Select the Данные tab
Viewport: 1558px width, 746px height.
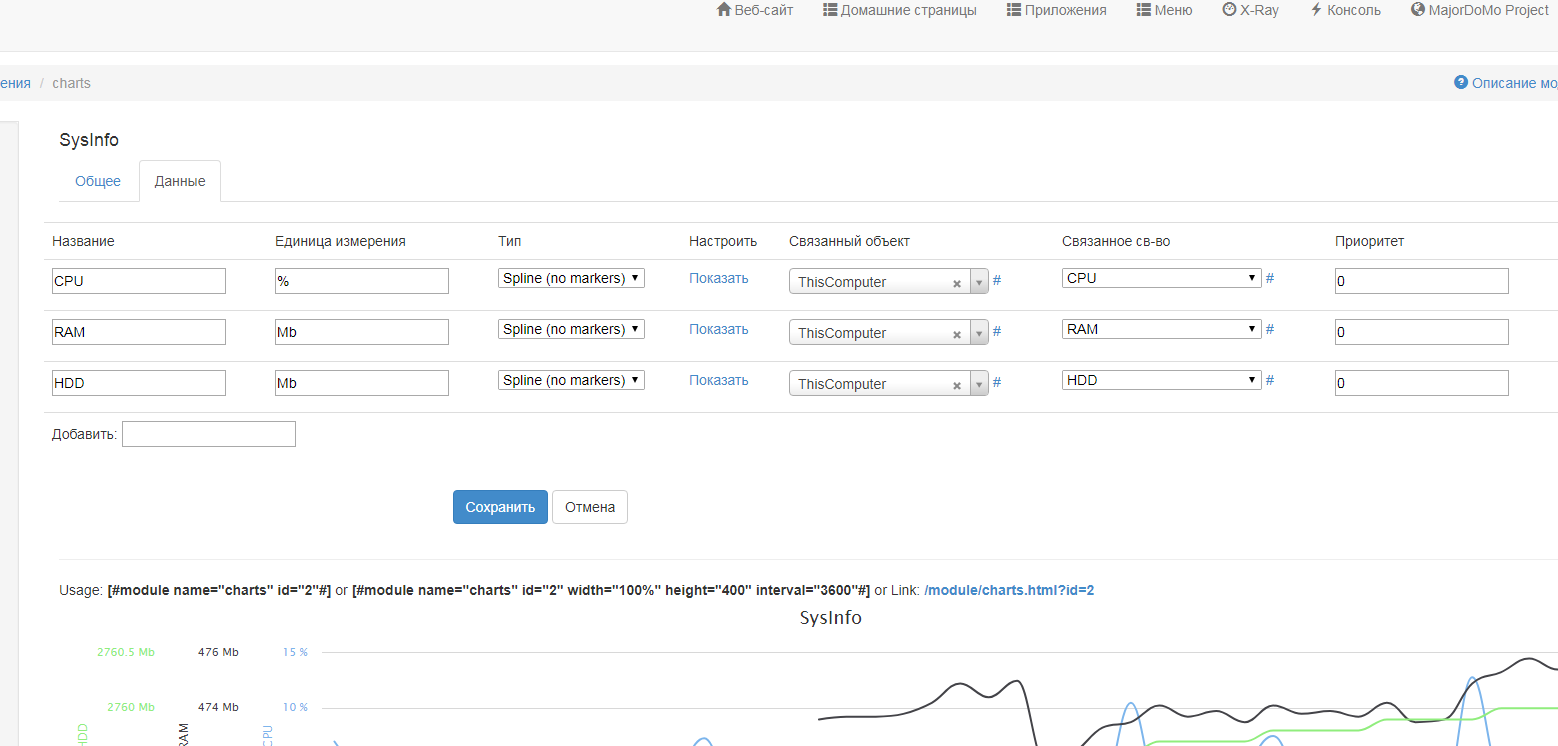[x=180, y=181]
